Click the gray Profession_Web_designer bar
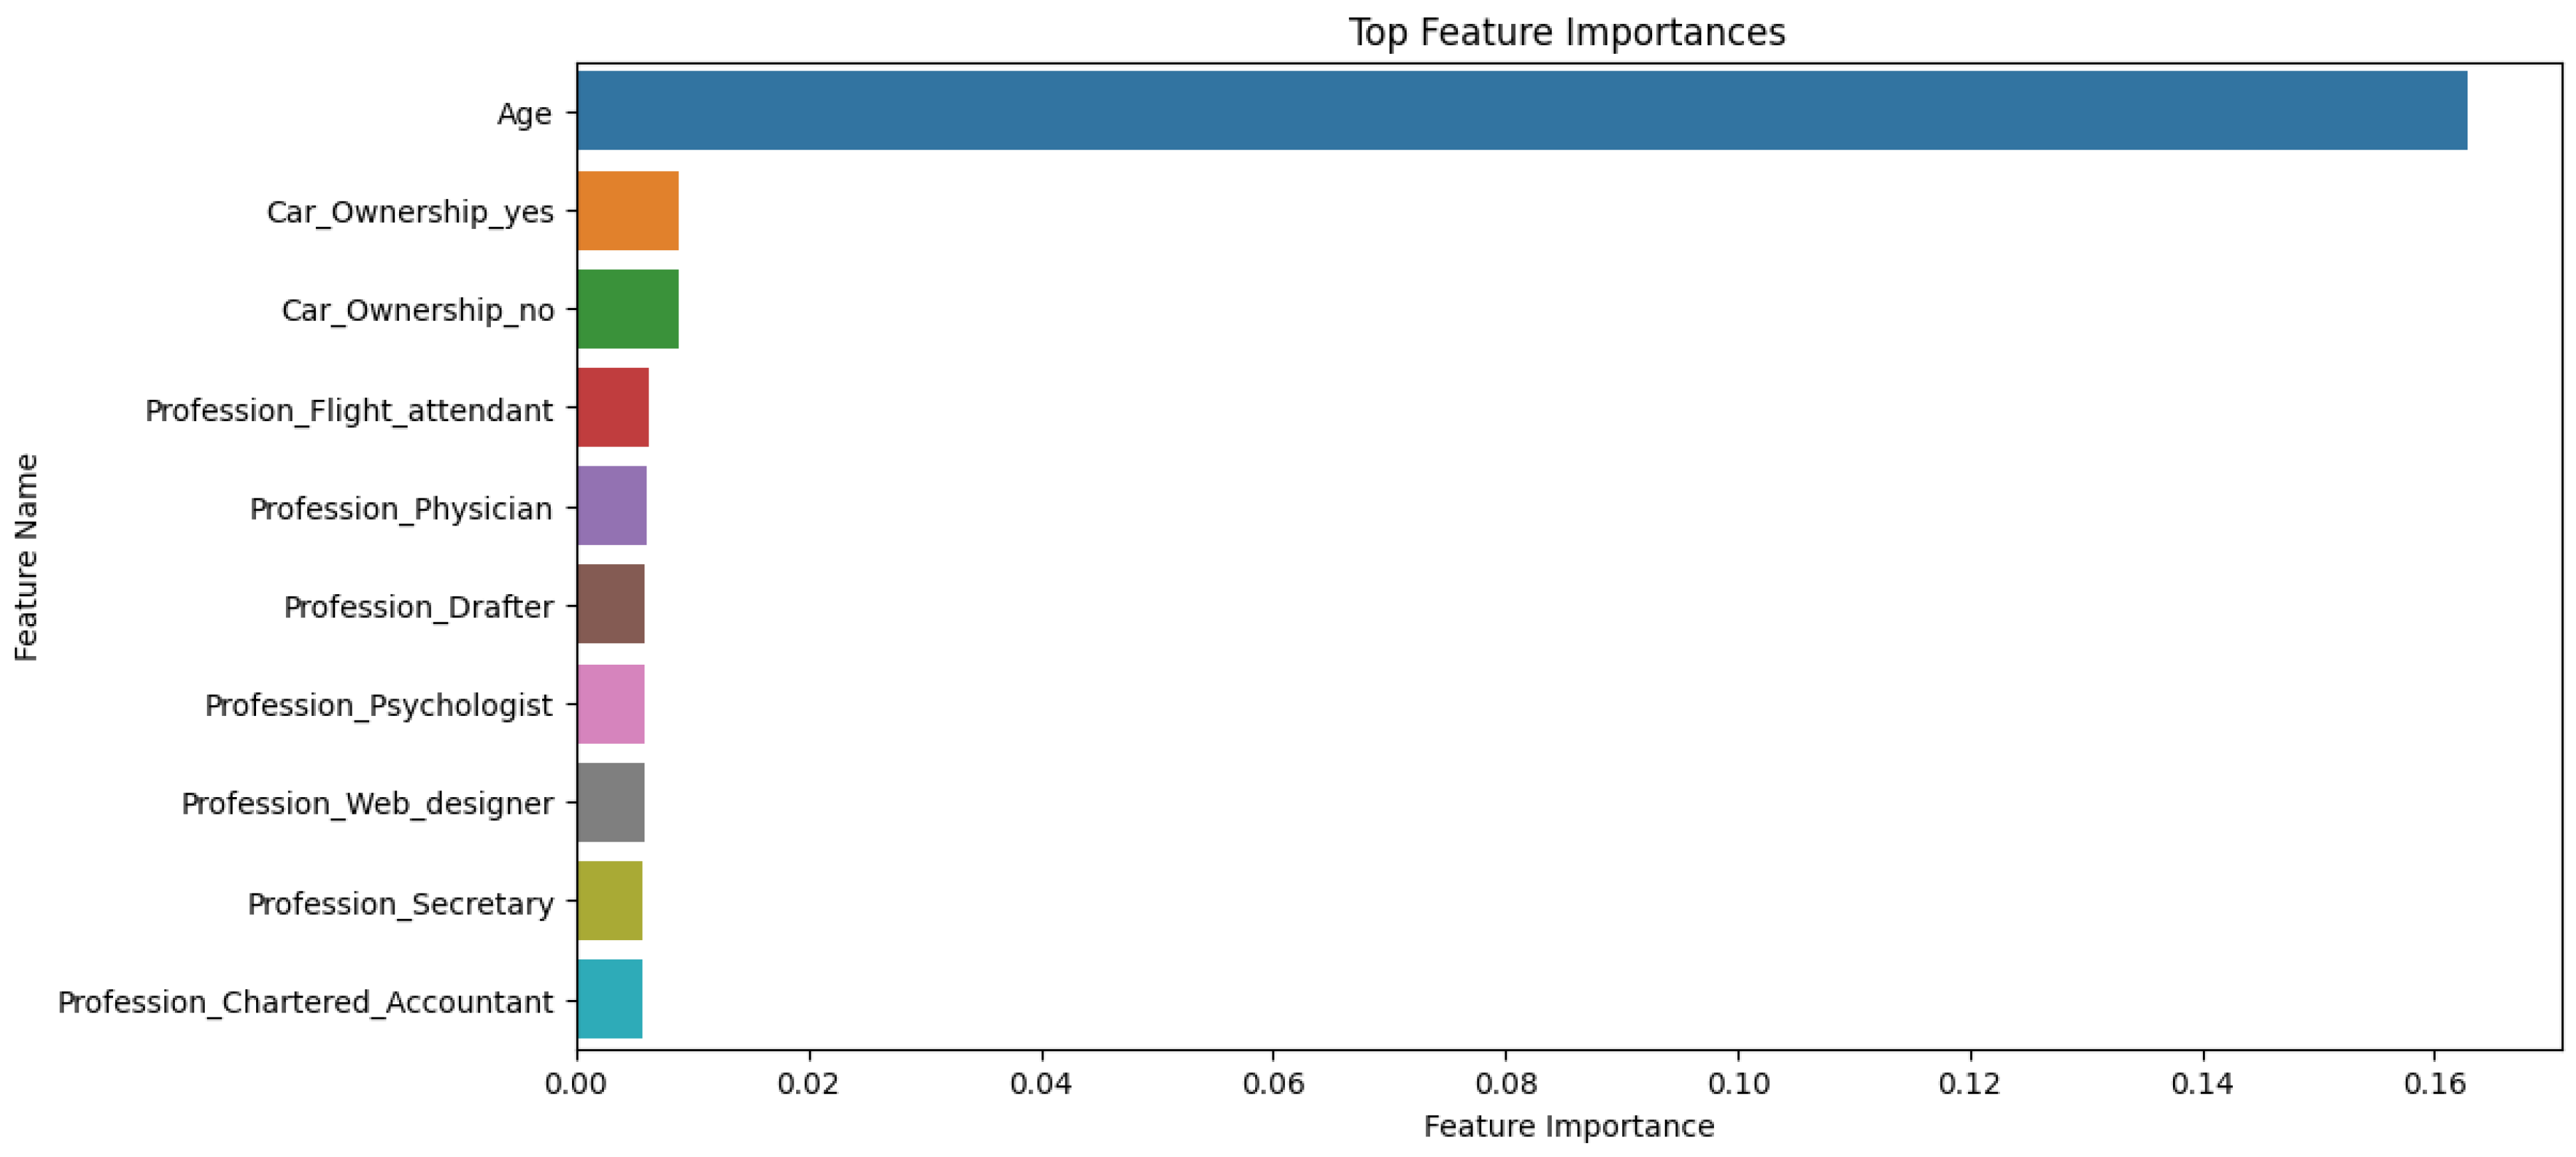This screenshot has width=2576, height=1157. (x=611, y=802)
